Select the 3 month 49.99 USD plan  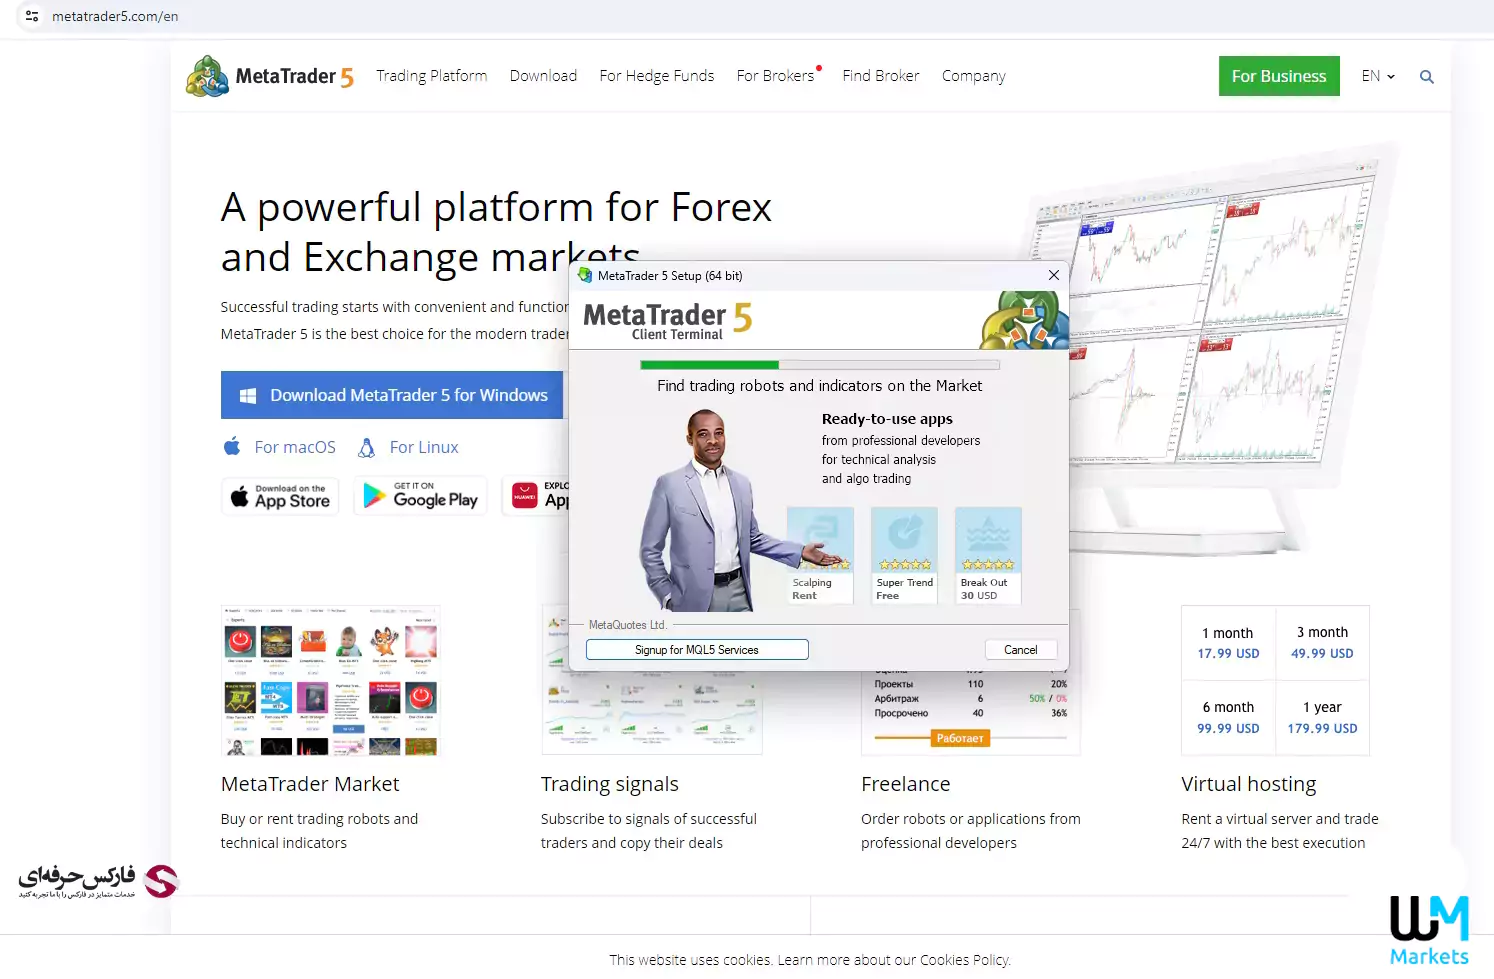pyautogui.click(x=1322, y=642)
